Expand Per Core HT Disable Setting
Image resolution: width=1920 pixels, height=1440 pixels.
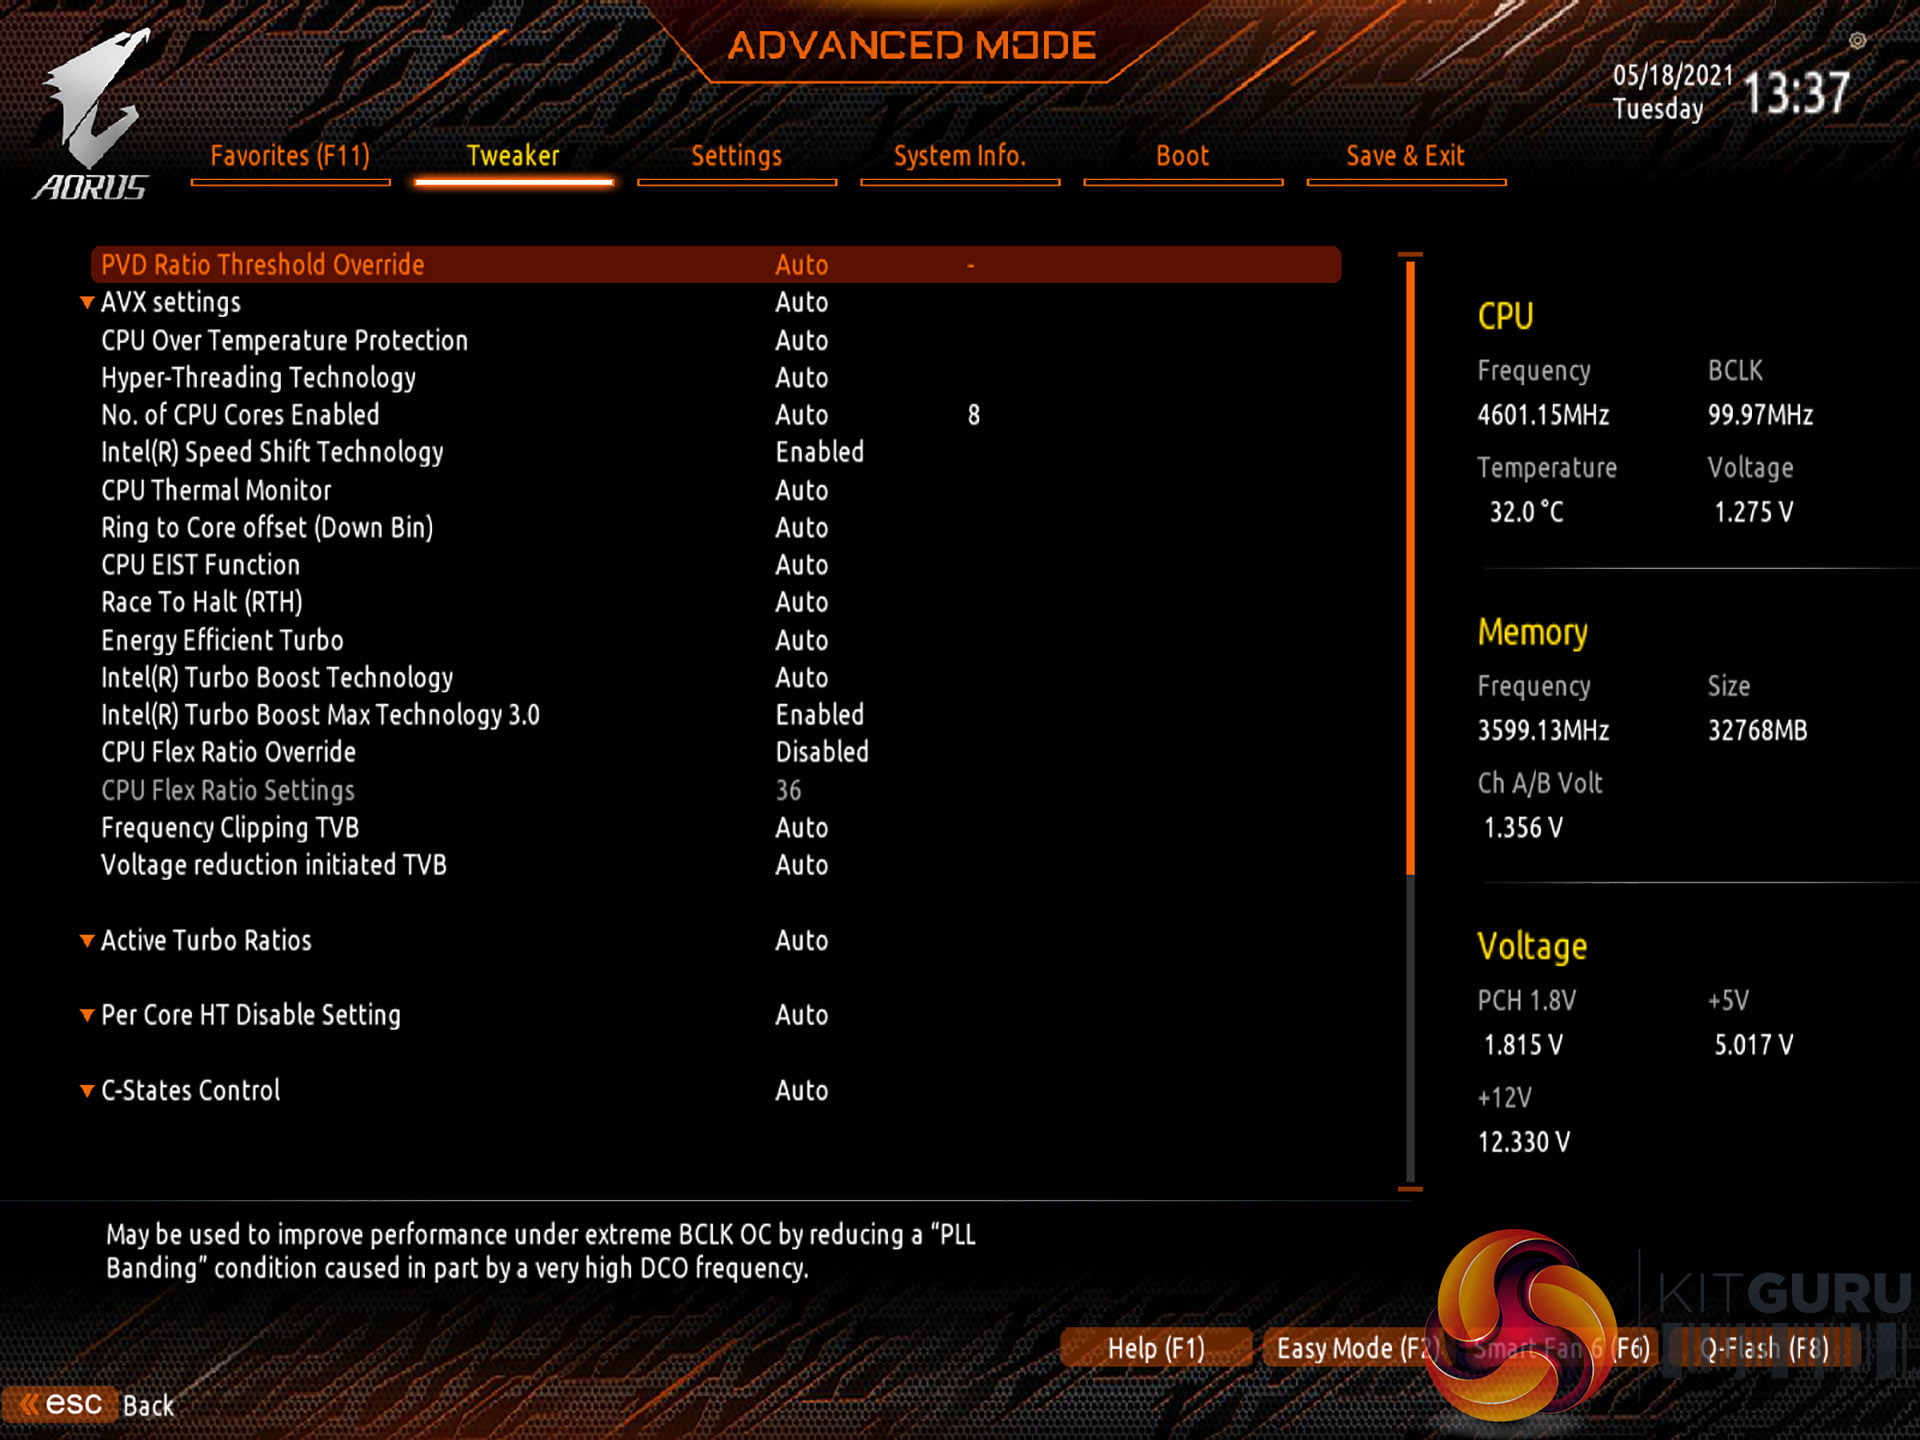pos(250,1015)
